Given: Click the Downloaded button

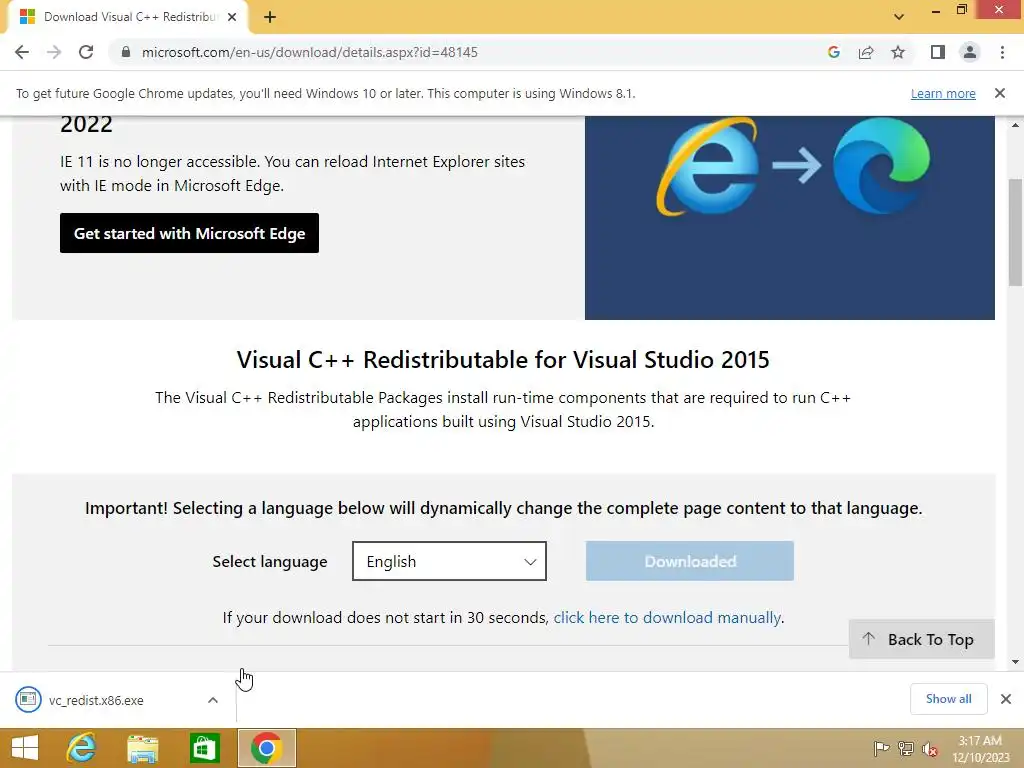Looking at the screenshot, I should [690, 561].
